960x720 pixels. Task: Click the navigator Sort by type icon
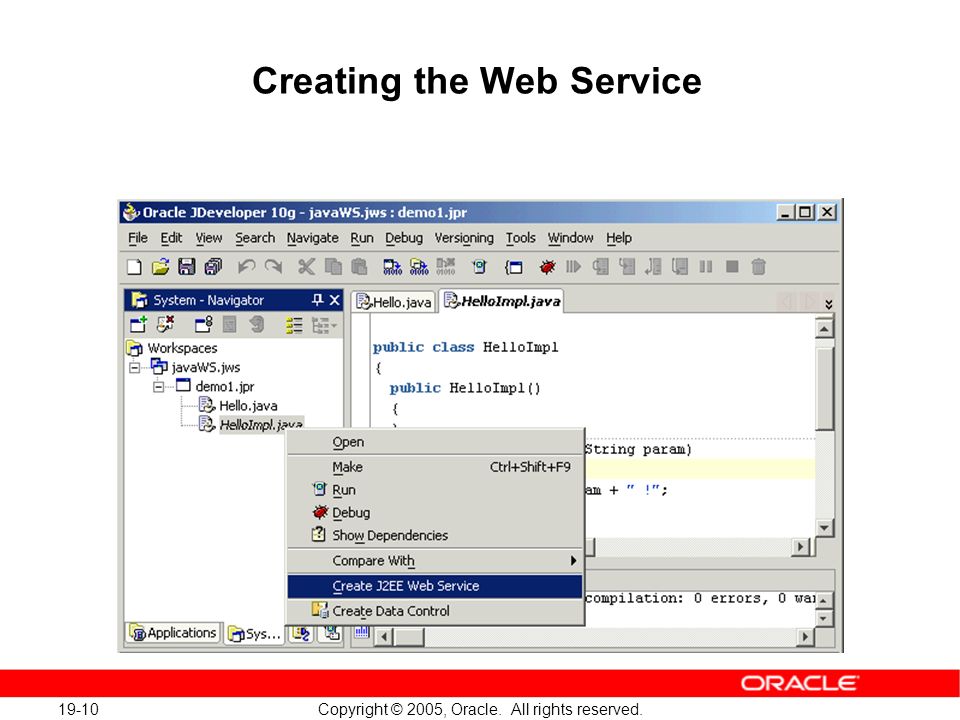[294, 324]
